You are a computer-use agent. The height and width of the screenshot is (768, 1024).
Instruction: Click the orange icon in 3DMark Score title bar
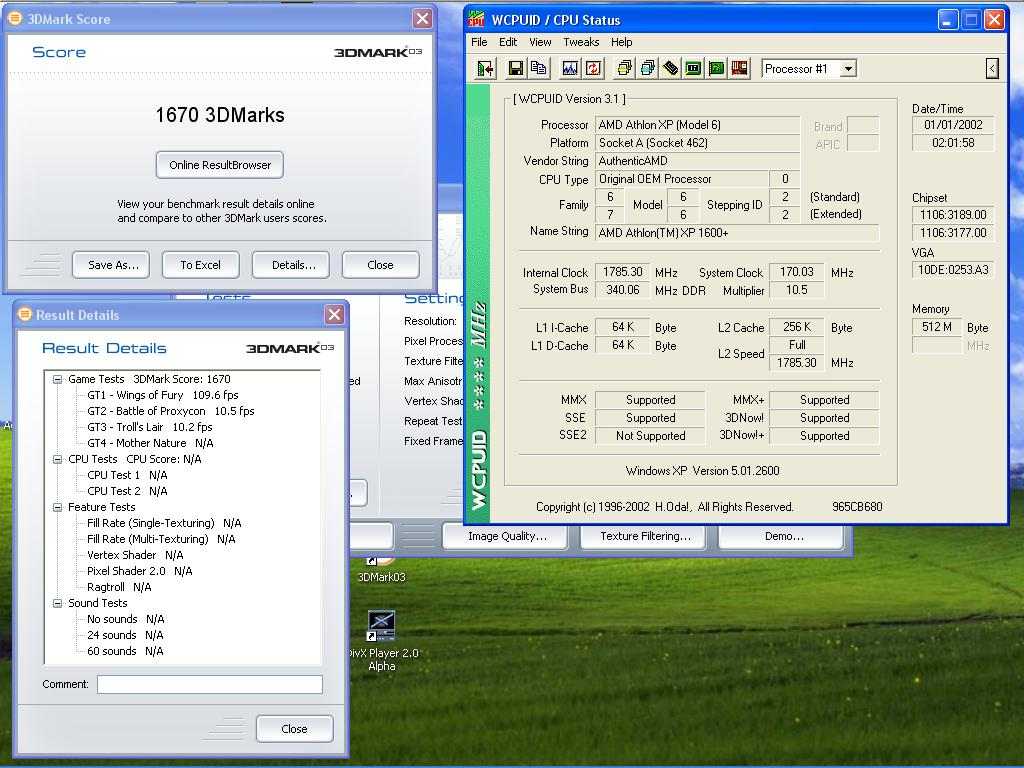[15, 18]
